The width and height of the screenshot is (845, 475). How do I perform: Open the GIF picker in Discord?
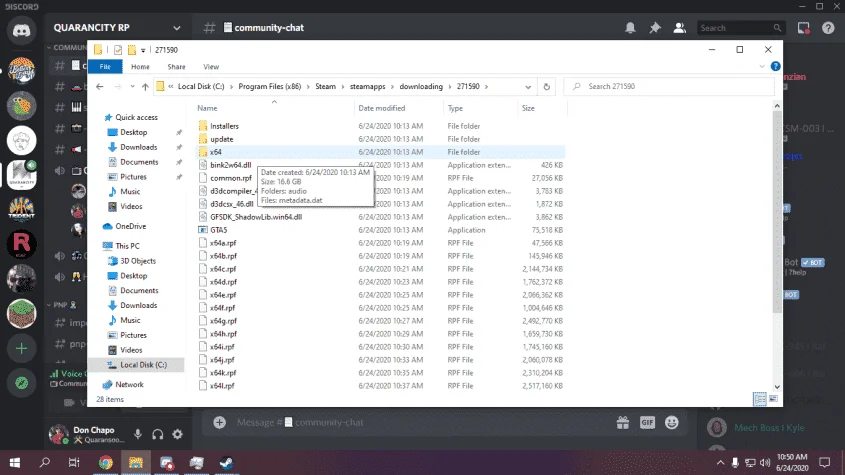point(647,423)
